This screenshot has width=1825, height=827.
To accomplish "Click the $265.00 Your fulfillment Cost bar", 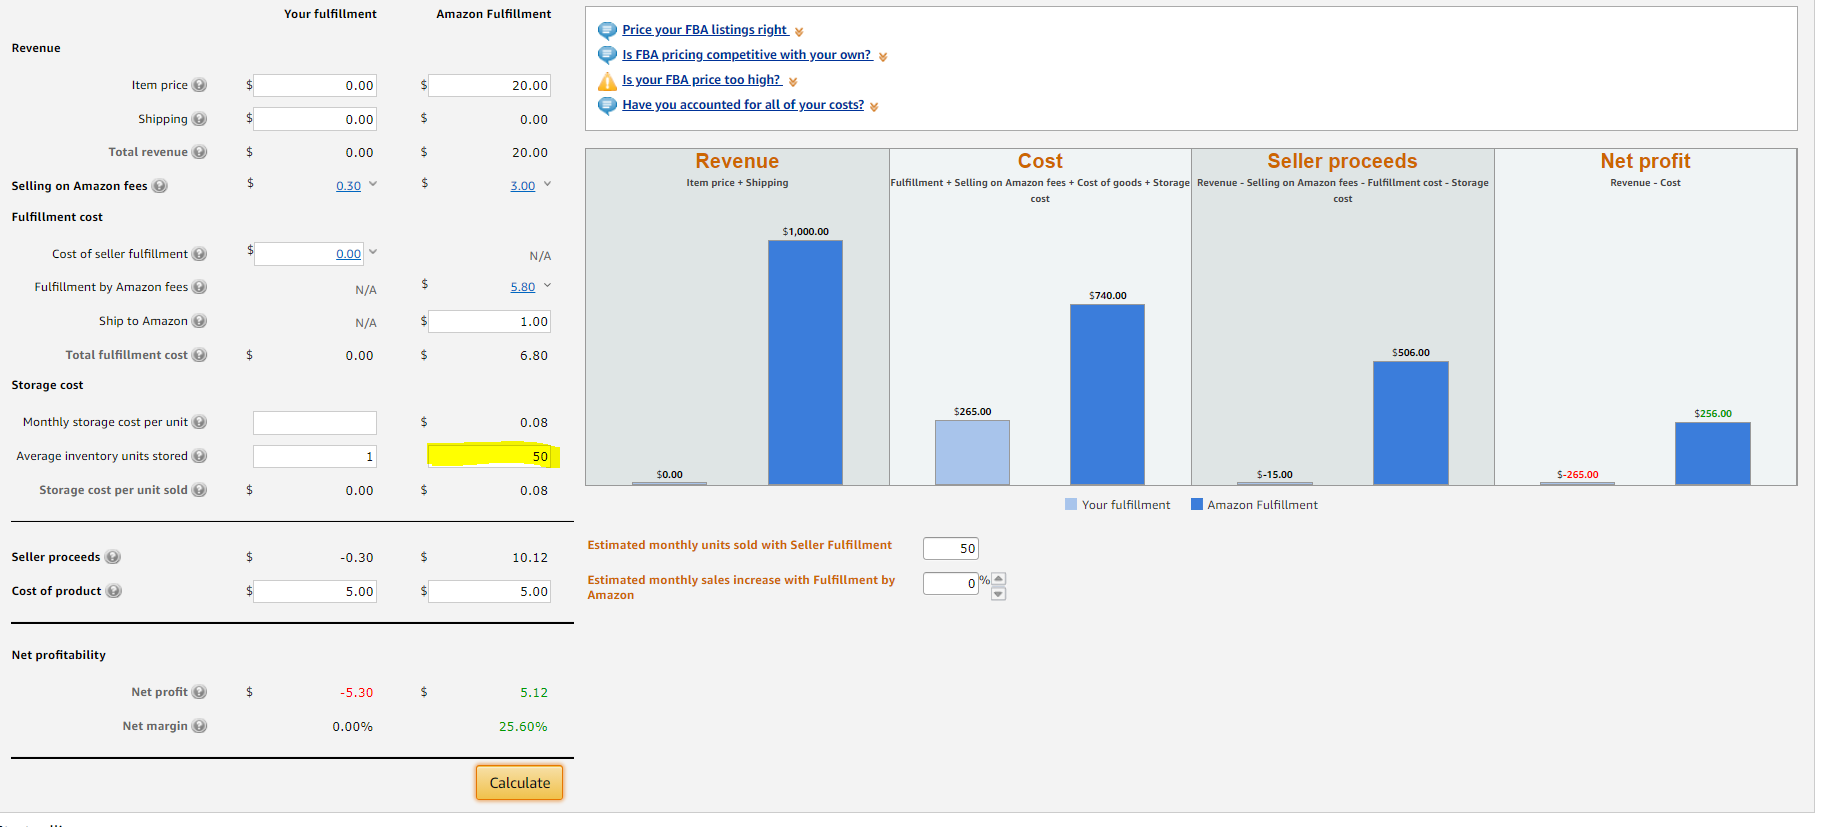I will click(x=972, y=453).
